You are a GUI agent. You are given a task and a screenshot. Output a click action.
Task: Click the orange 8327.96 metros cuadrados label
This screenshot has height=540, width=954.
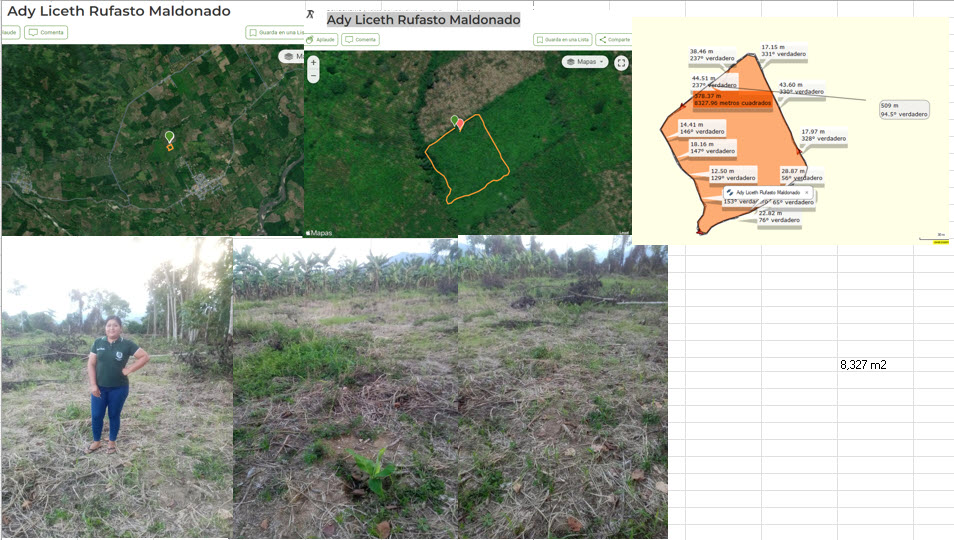pos(733,100)
